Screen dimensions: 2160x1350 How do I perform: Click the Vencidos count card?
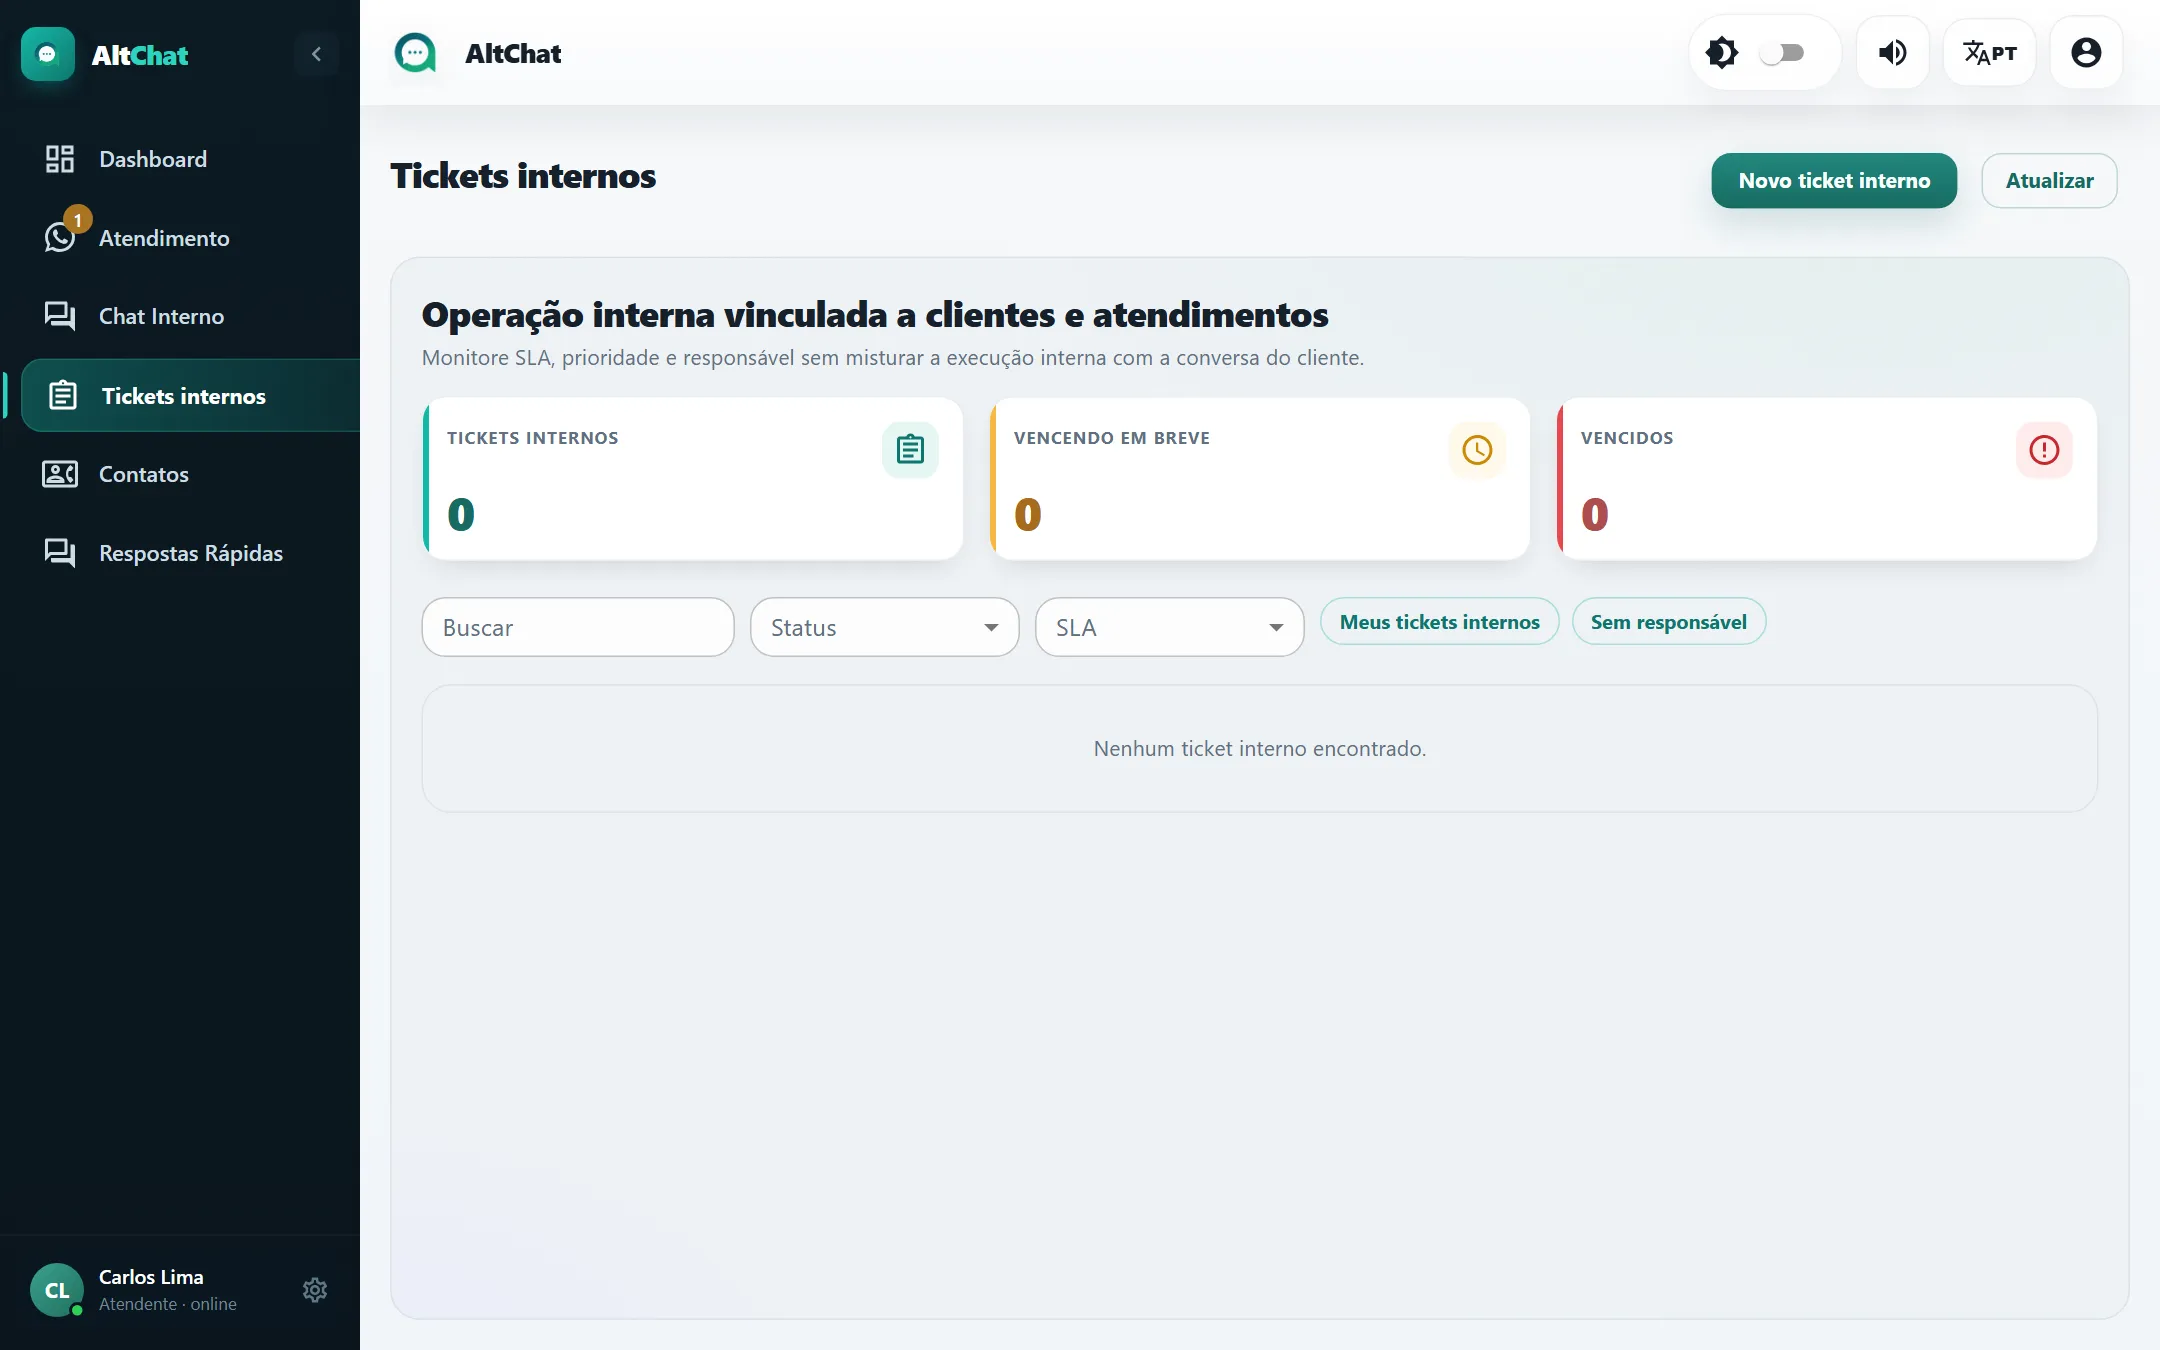[1827, 479]
